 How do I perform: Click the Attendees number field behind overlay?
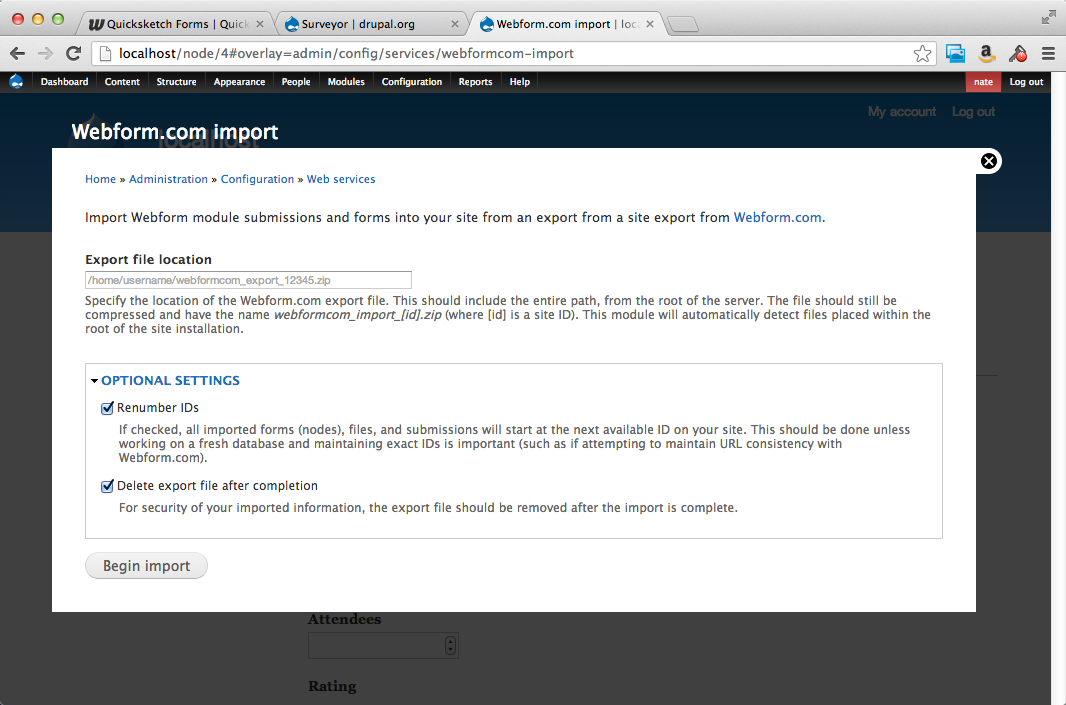click(383, 645)
